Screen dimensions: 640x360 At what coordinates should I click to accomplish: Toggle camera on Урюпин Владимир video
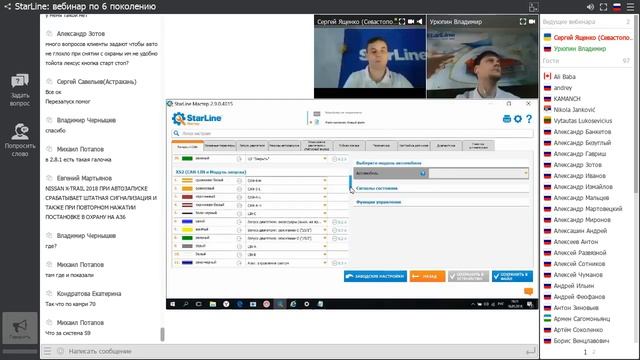click(x=532, y=22)
